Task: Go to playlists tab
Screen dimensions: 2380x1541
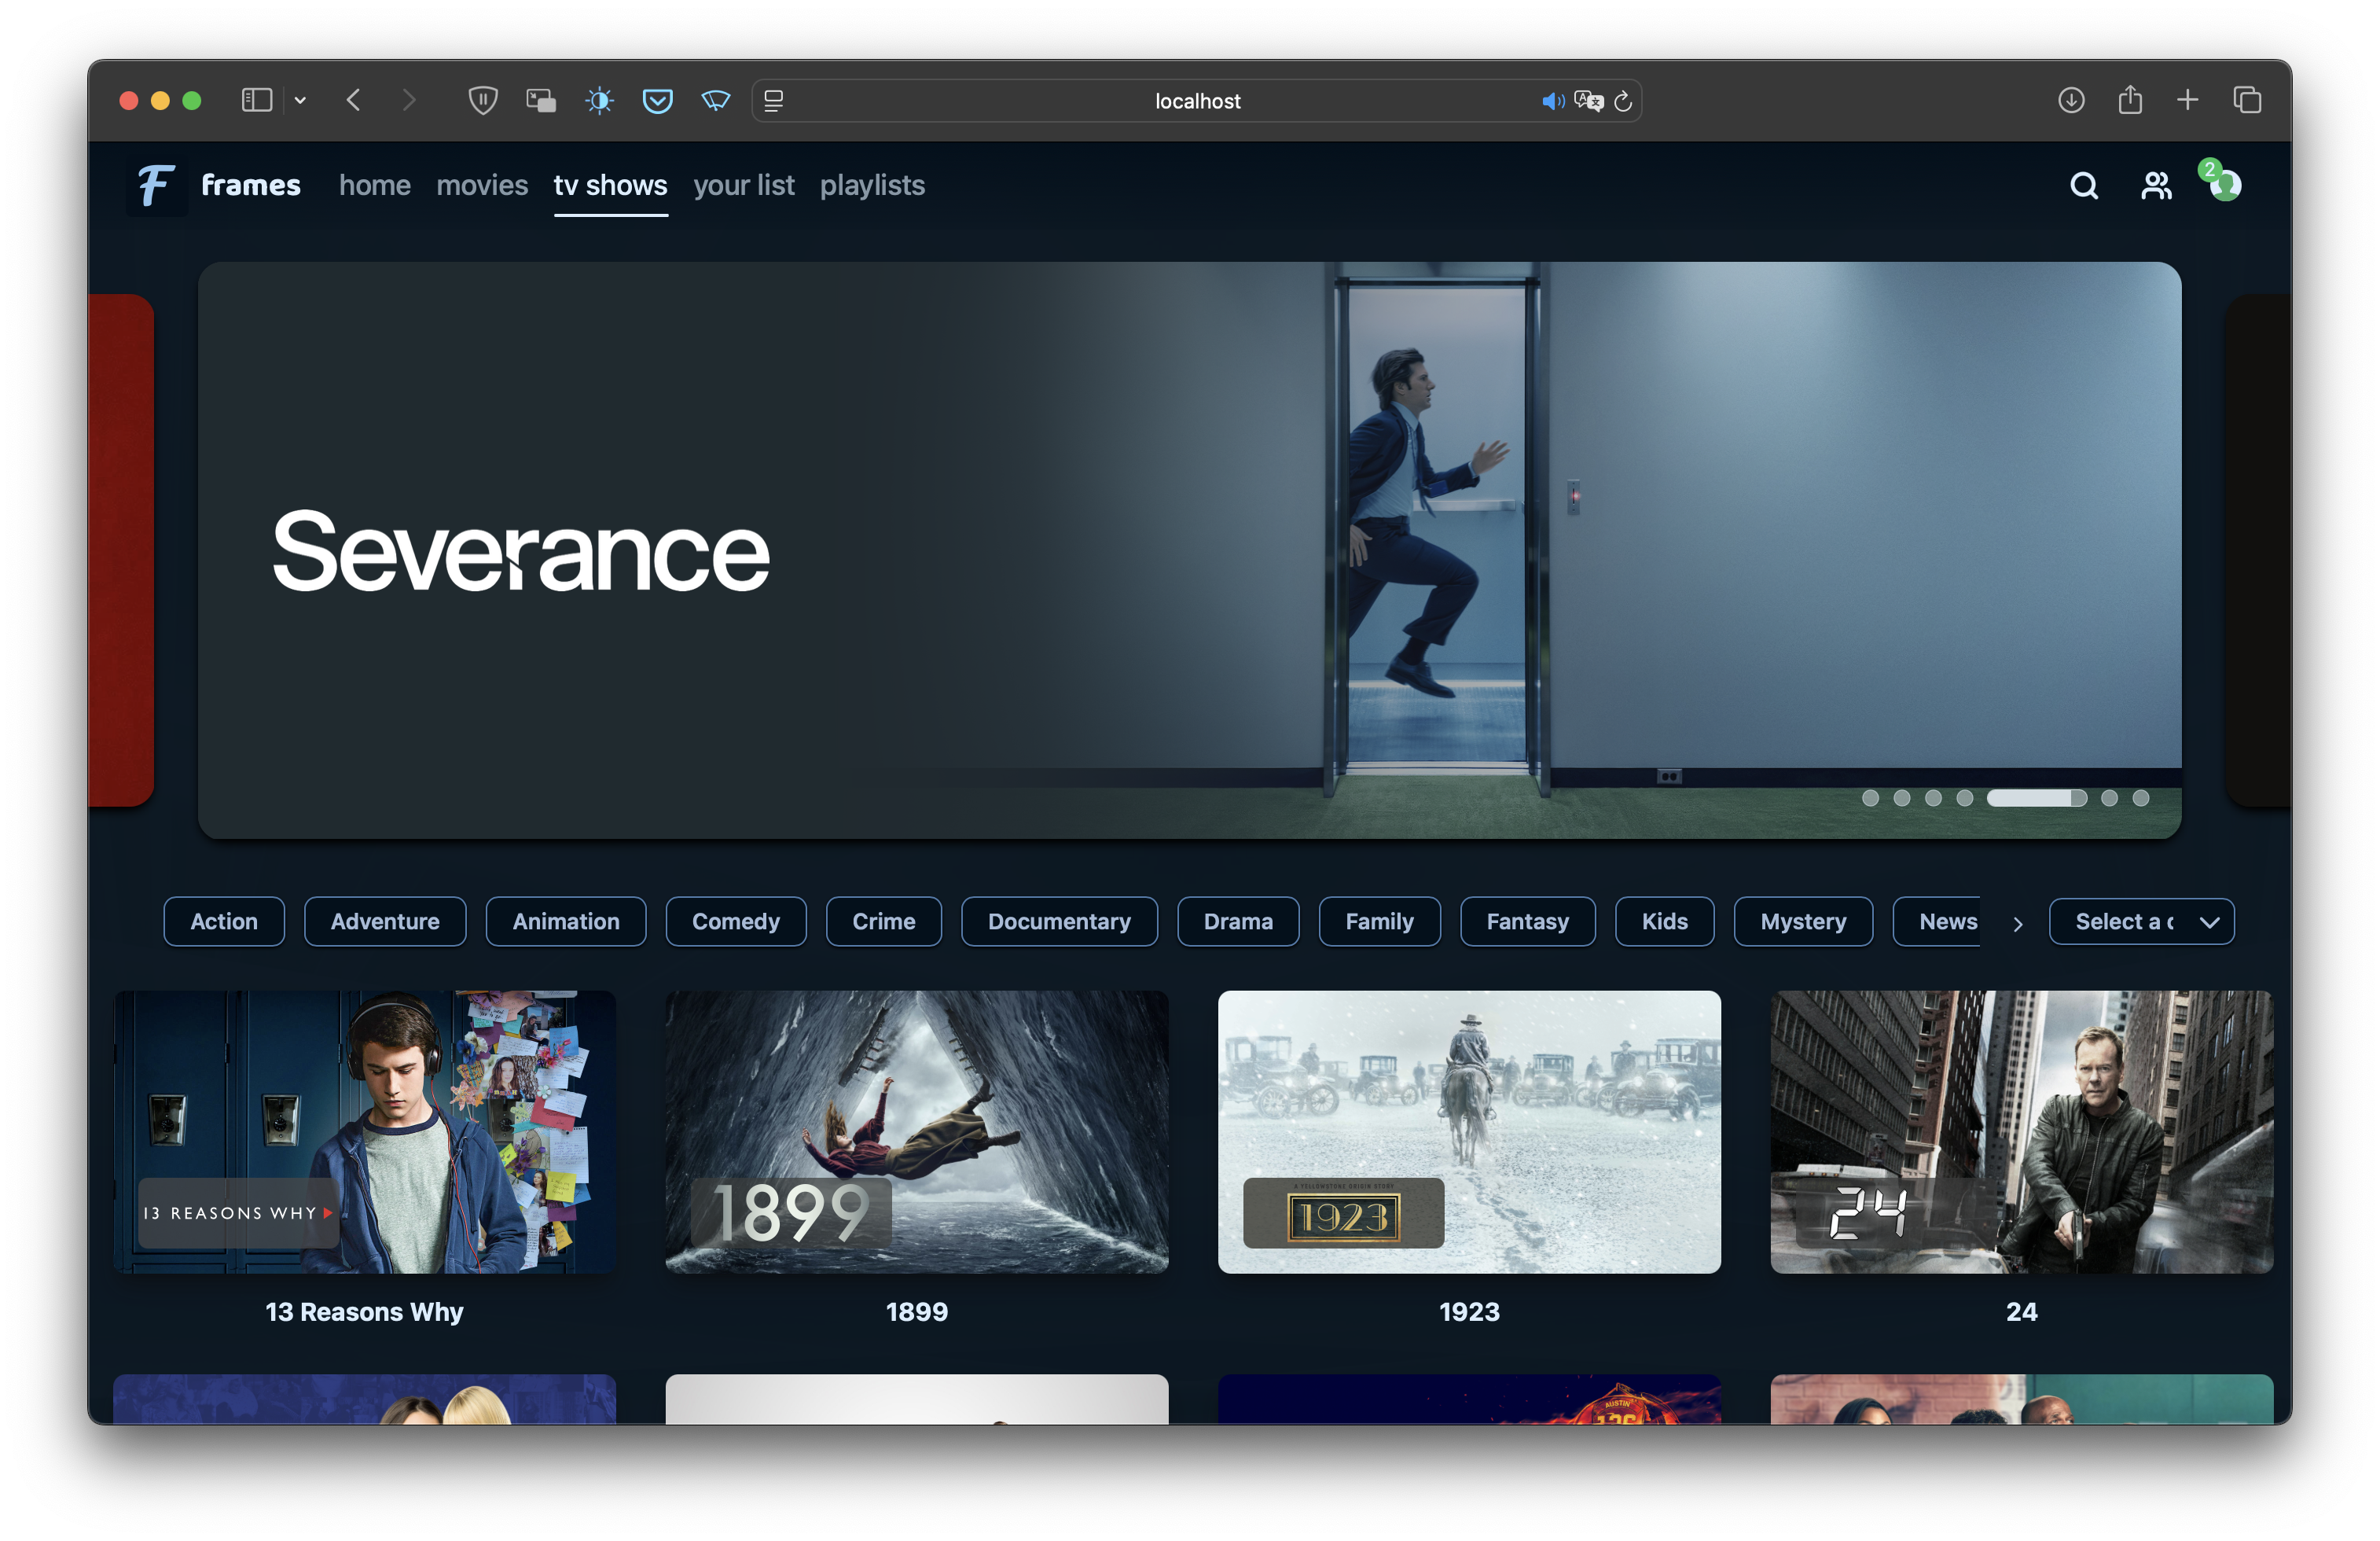Action: pos(872,186)
